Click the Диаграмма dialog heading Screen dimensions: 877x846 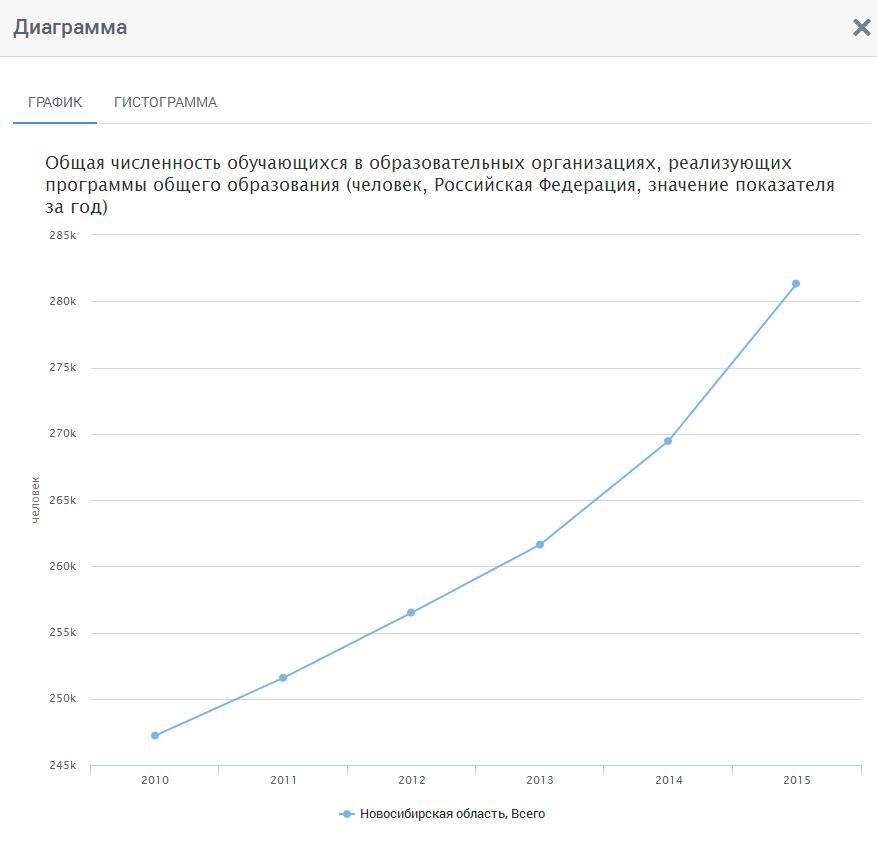[70, 27]
